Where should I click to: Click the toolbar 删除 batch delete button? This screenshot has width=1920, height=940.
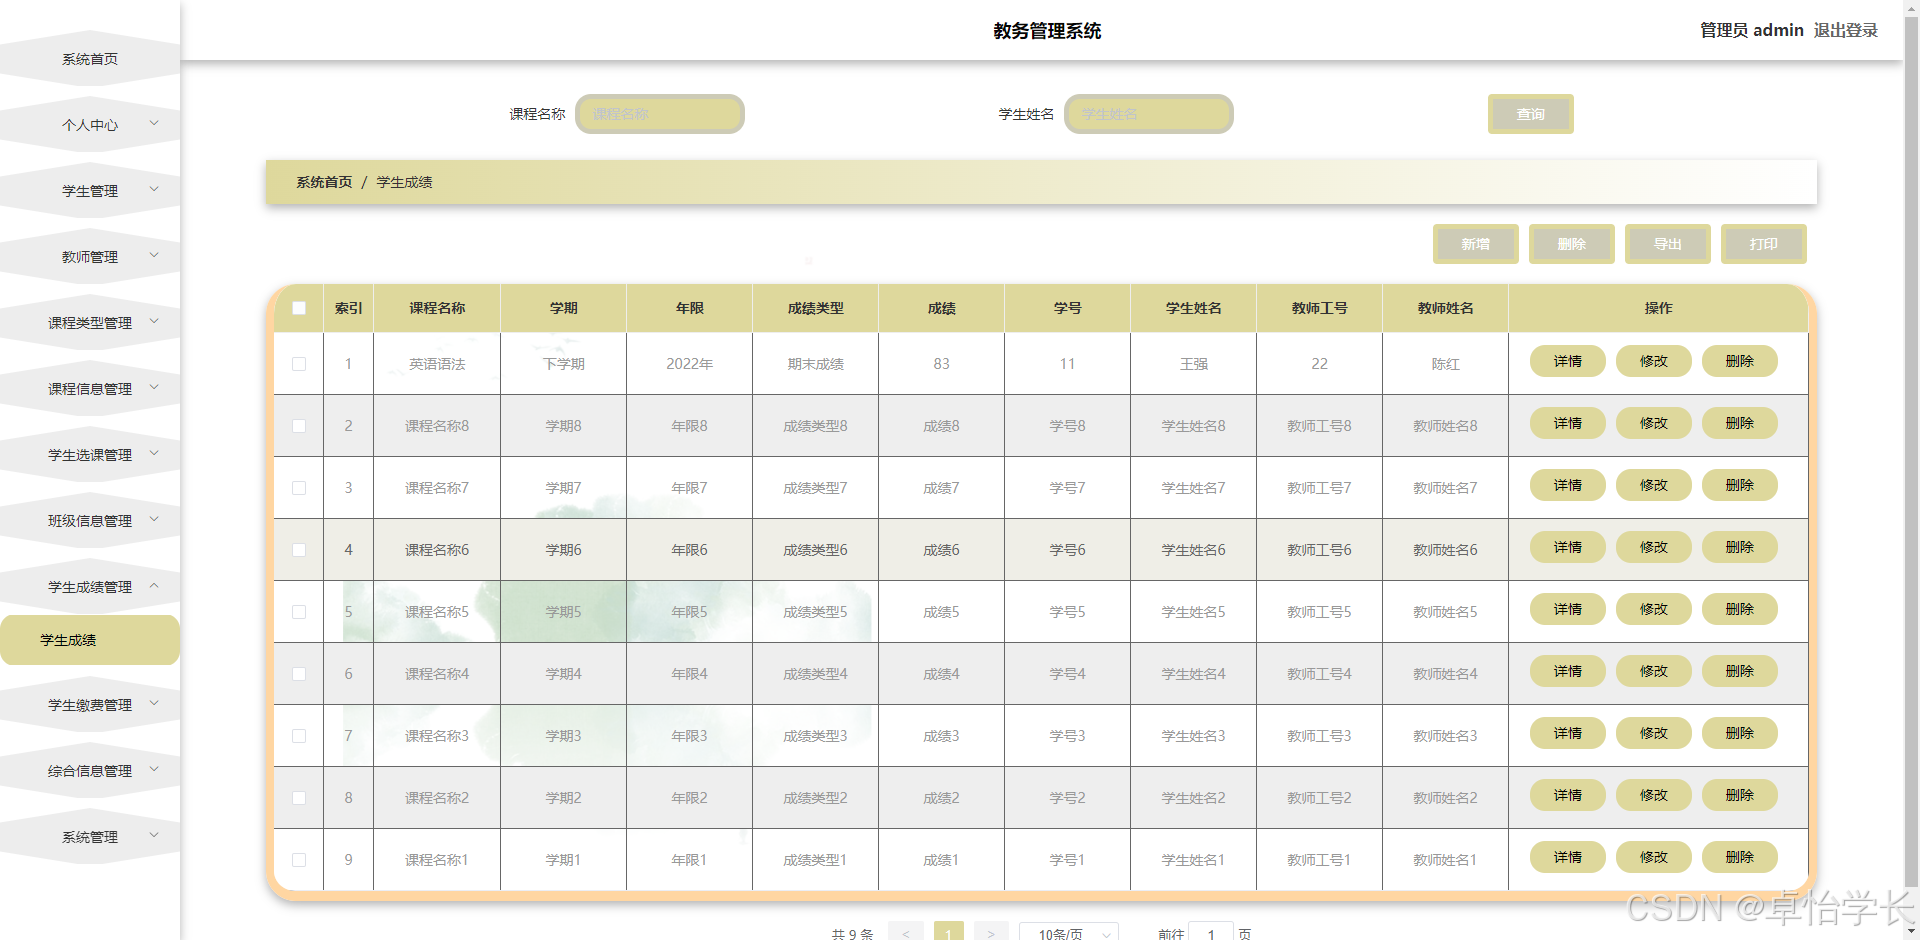(x=1571, y=244)
